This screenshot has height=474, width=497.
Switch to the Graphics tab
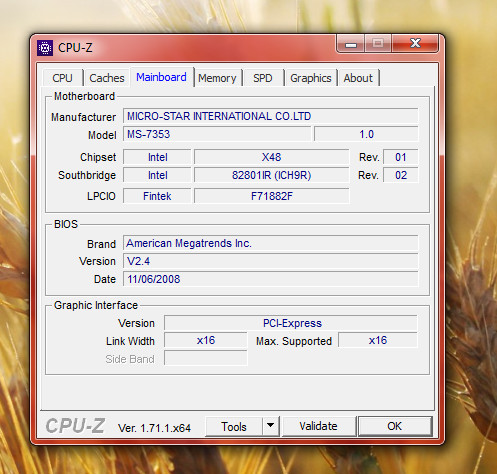(311, 78)
